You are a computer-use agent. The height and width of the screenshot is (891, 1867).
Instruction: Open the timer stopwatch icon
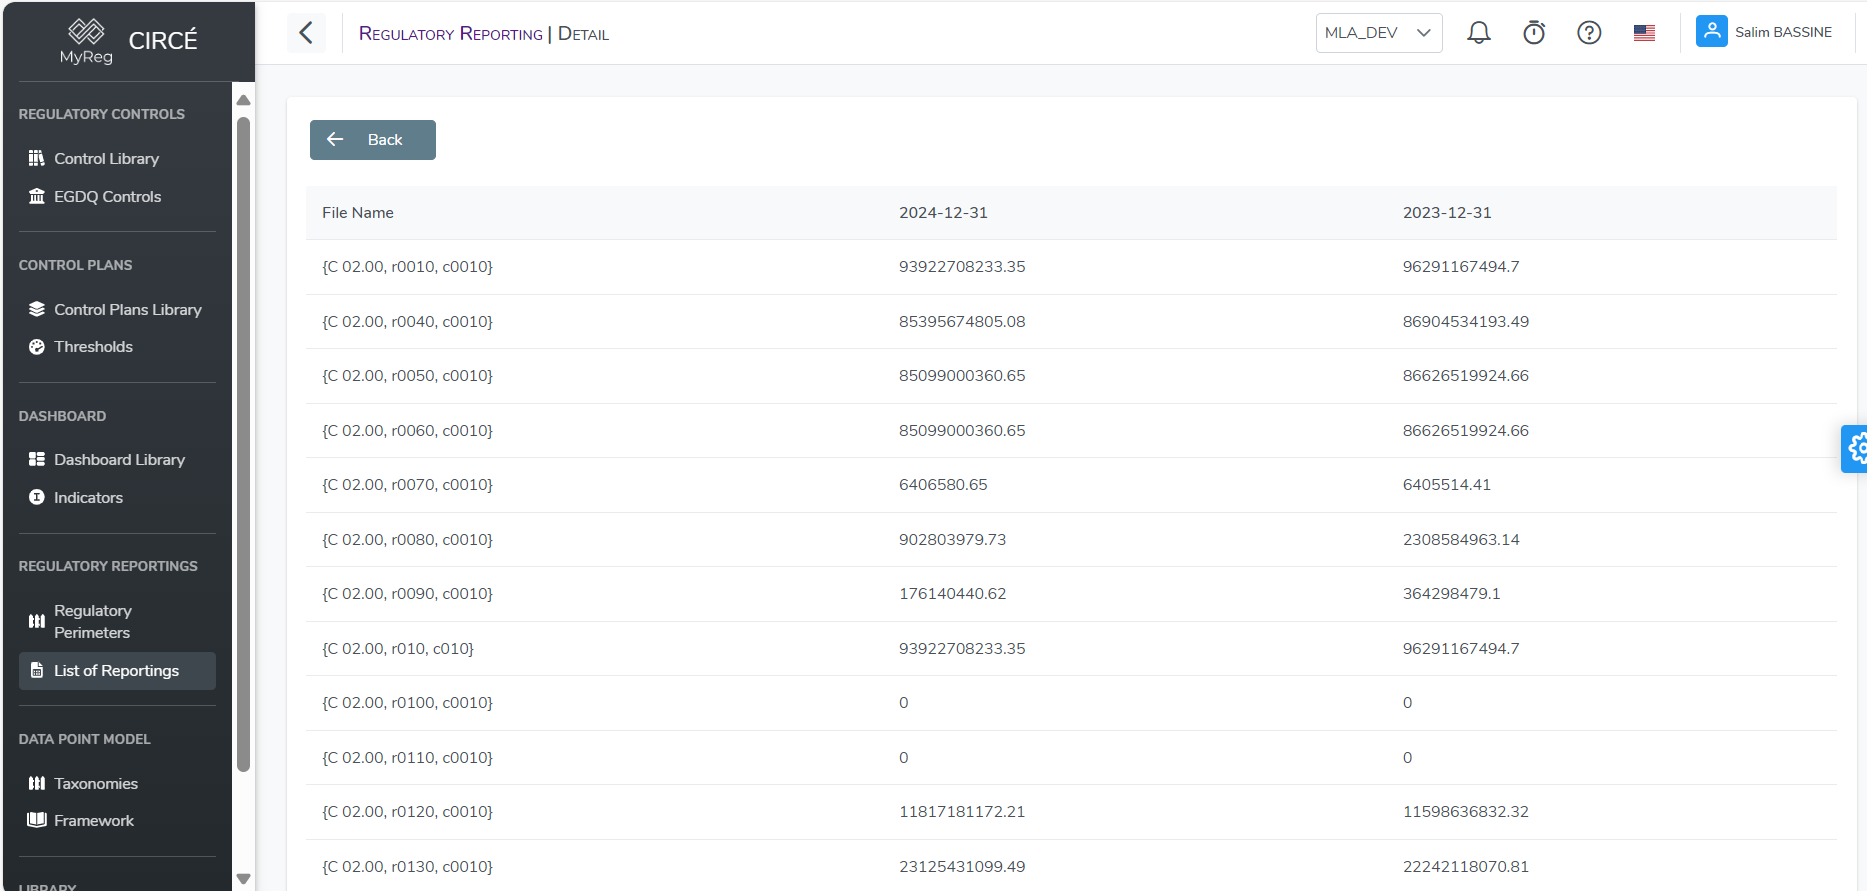click(1534, 33)
